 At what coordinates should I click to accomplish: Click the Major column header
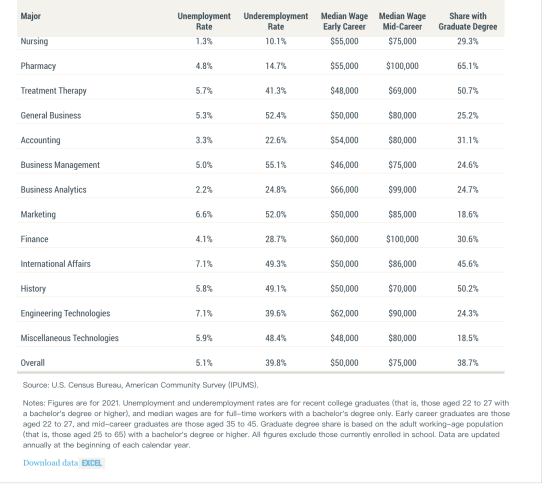tap(30, 16)
